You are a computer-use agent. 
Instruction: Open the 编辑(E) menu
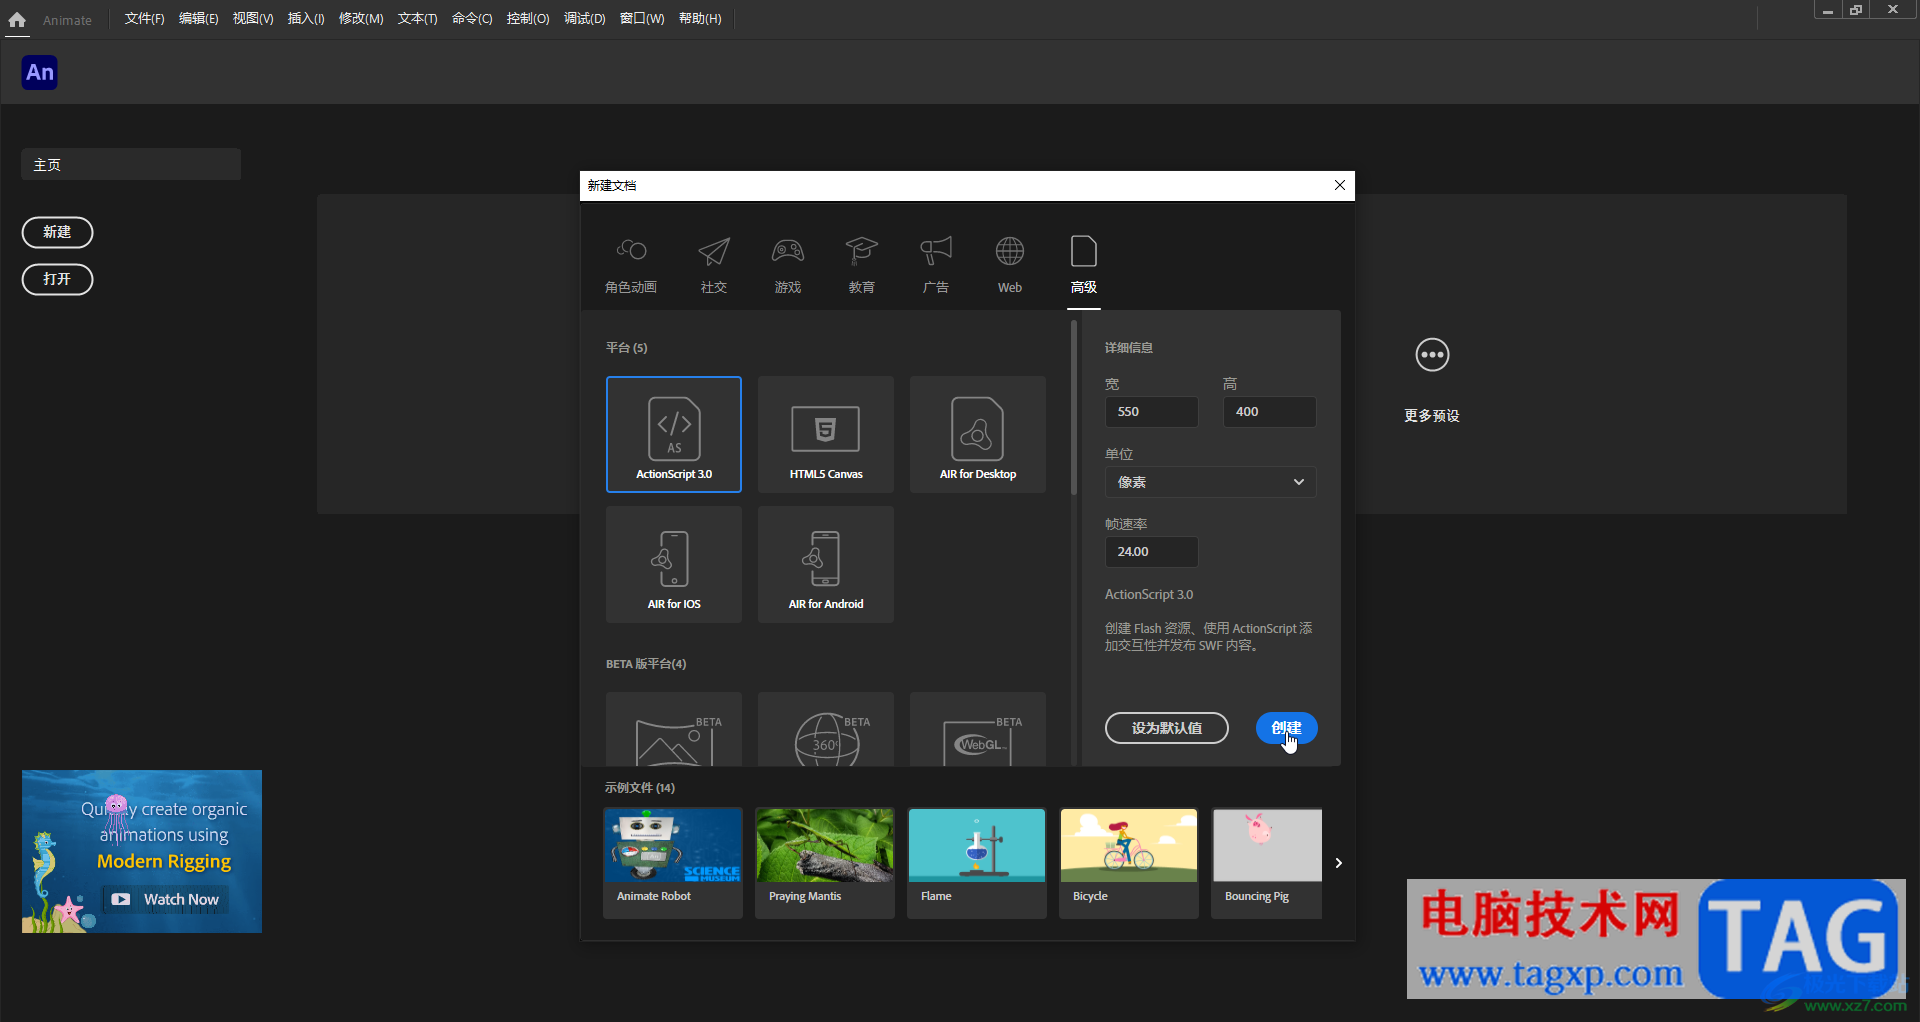198,19
